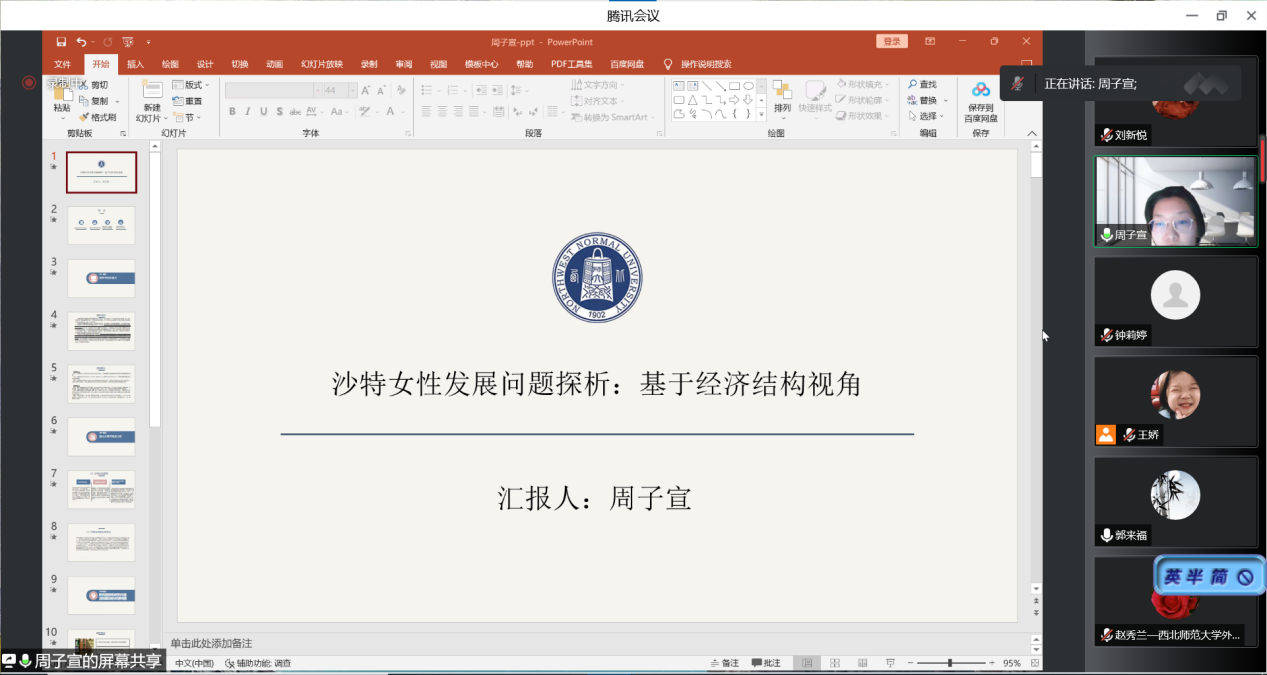Insert a new slide (新建幻灯片)
Viewport: 1267px width, 675px height.
coord(151,101)
